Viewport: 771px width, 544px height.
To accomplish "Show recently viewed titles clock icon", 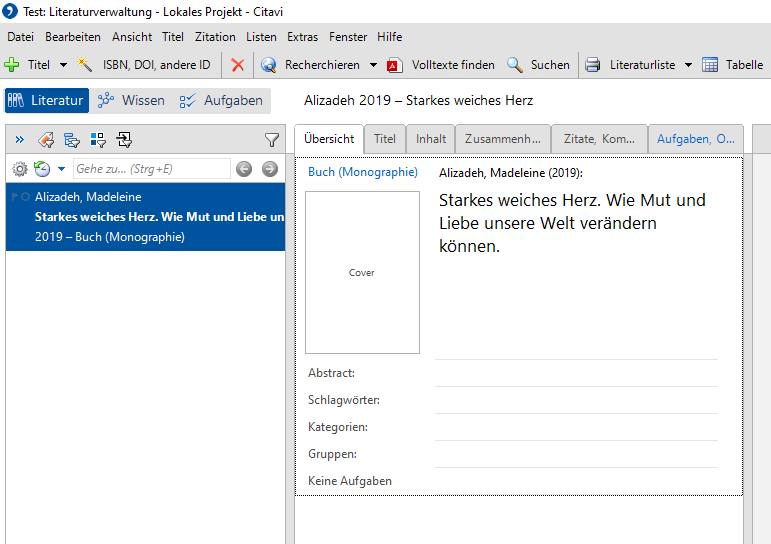I will pos(42,169).
